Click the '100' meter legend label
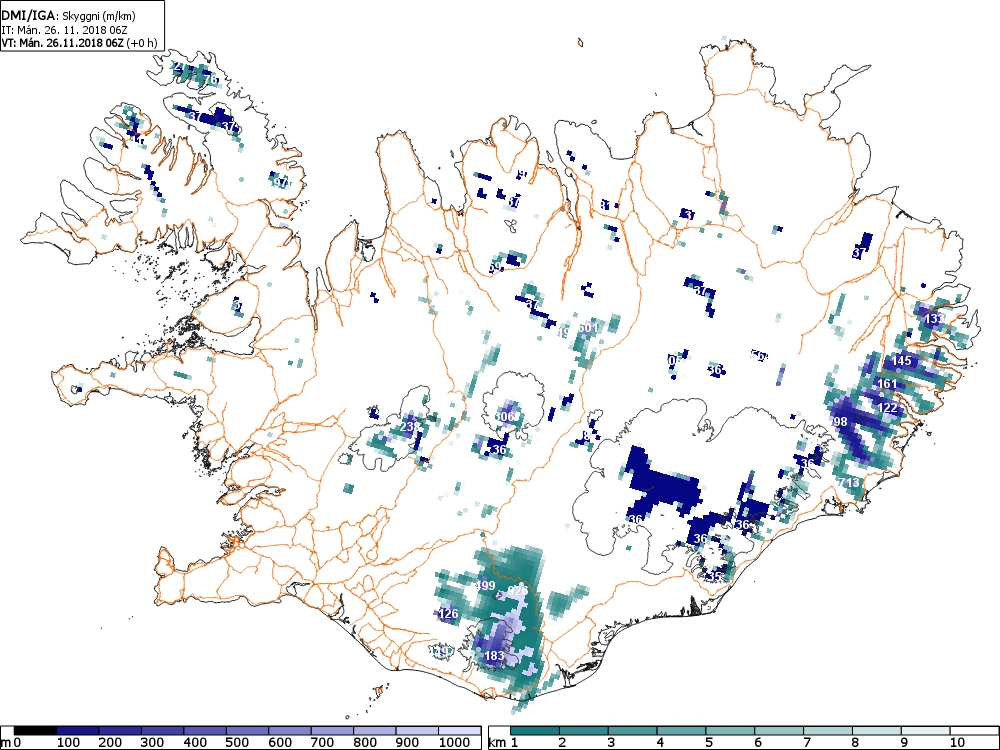The height and width of the screenshot is (750, 1000). 69,742
